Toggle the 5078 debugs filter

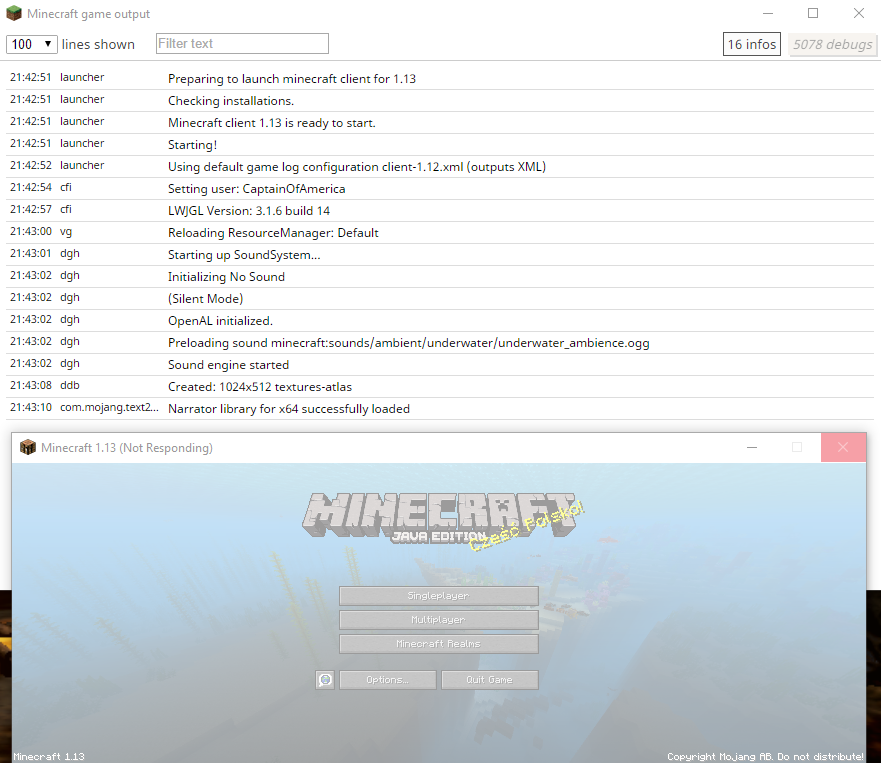point(832,44)
